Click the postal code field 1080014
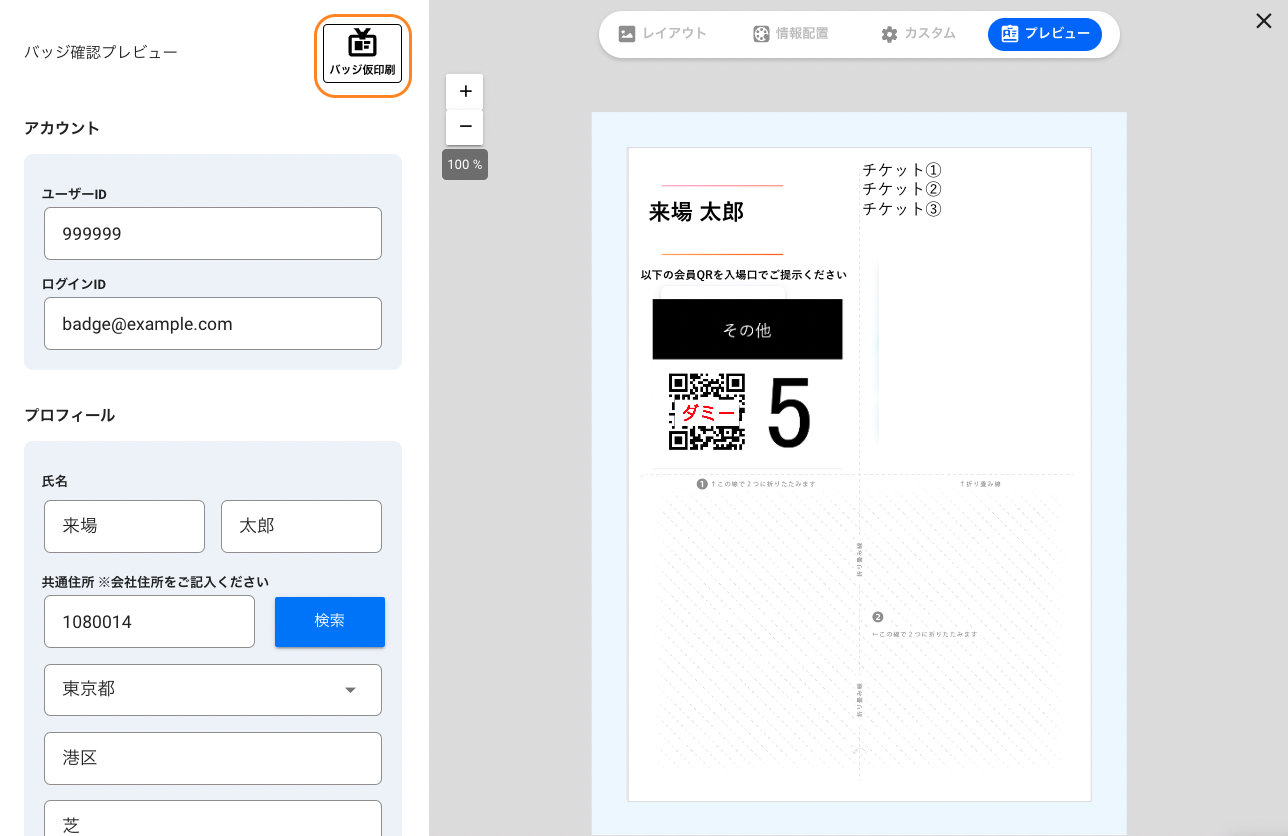 (149, 622)
